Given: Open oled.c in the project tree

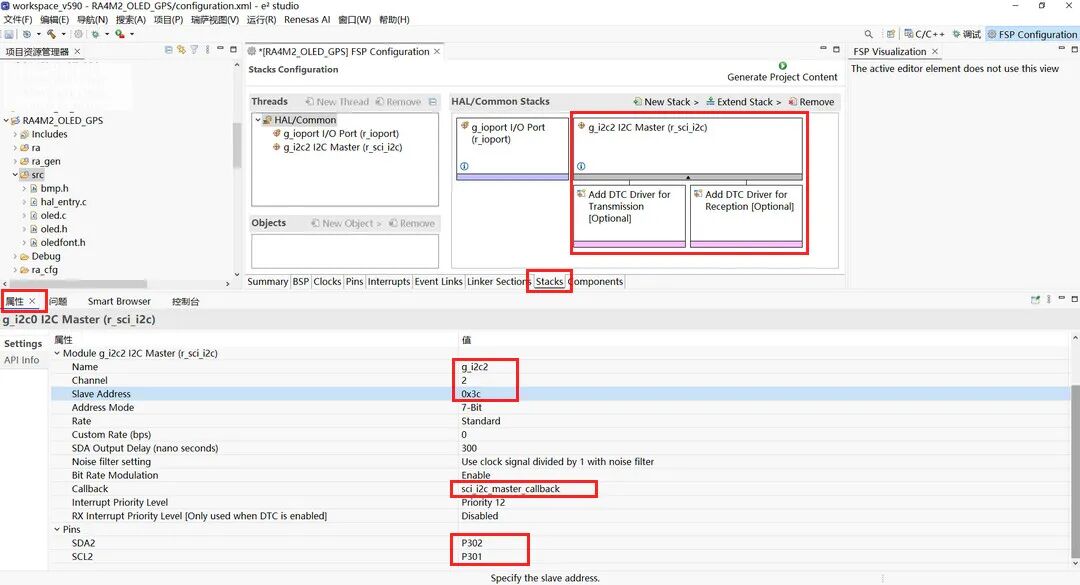Looking at the screenshot, I should pyautogui.click(x=53, y=216).
